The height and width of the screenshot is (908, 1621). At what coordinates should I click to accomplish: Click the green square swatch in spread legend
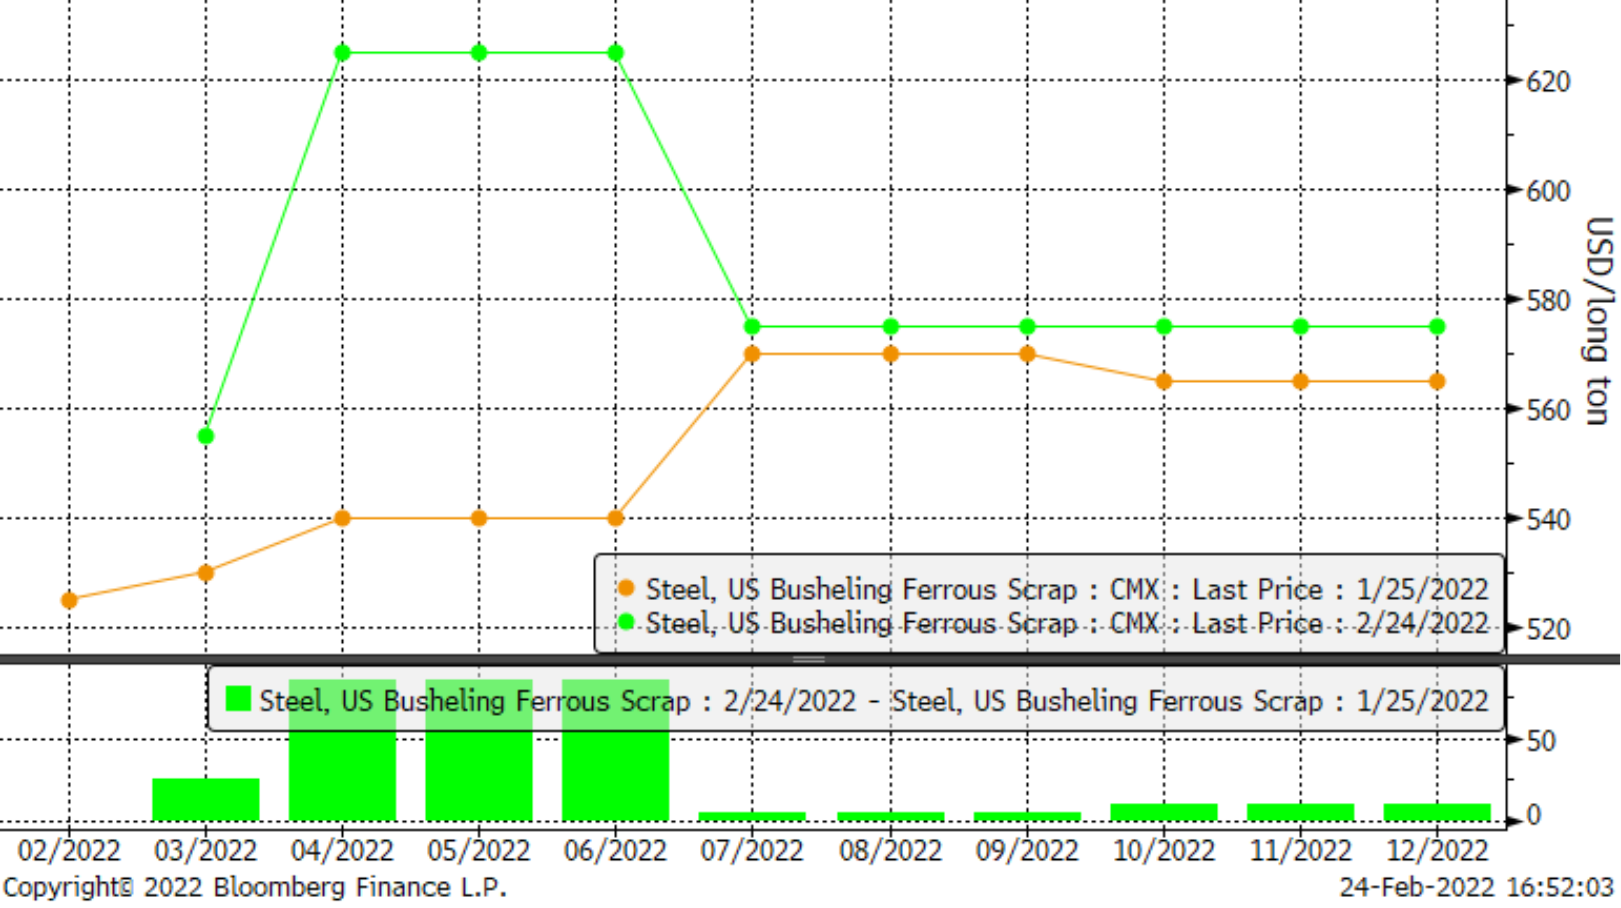point(238,699)
